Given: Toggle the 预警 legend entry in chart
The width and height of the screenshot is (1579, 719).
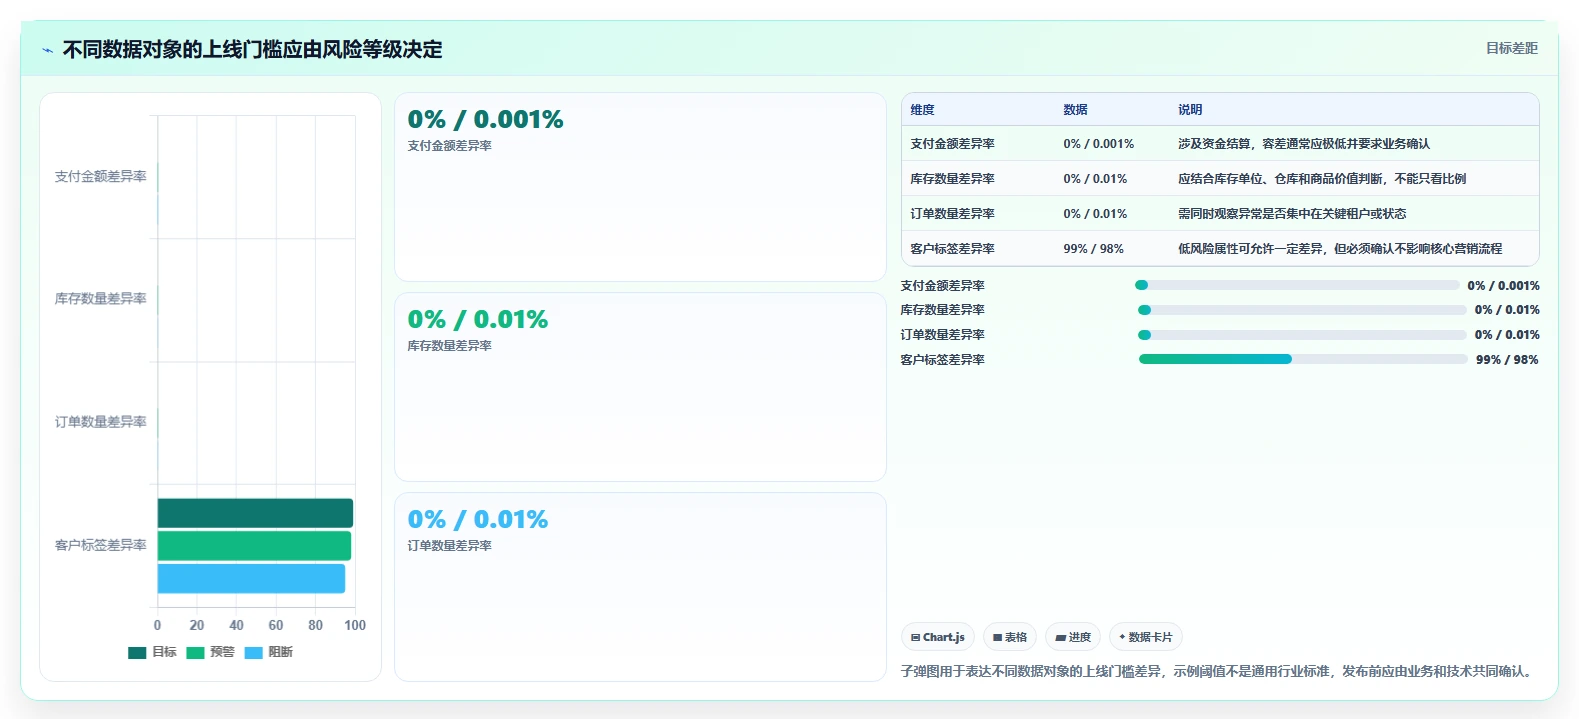Looking at the screenshot, I should (210, 652).
